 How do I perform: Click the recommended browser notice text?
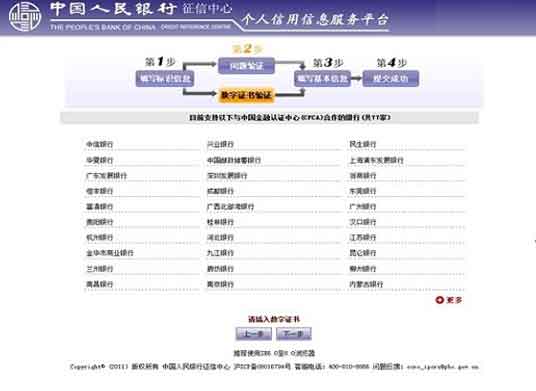274,353
